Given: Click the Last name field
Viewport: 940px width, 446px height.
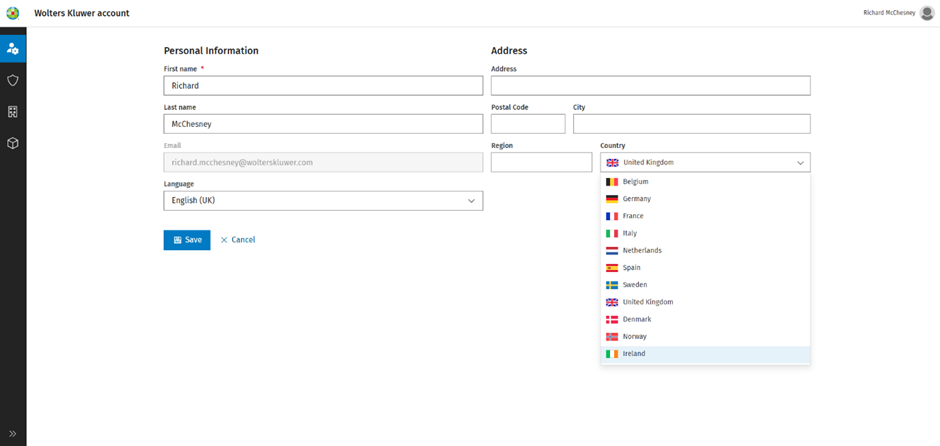Looking at the screenshot, I should click(x=323, y=124).
